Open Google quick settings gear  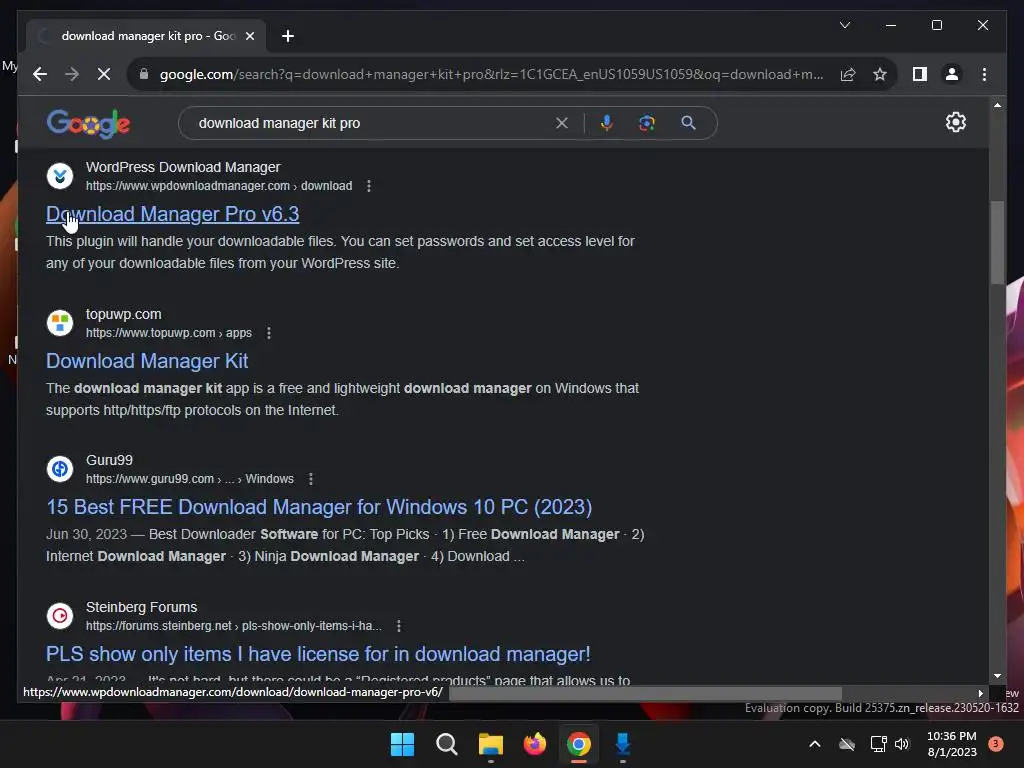click(x=955, y=122)
